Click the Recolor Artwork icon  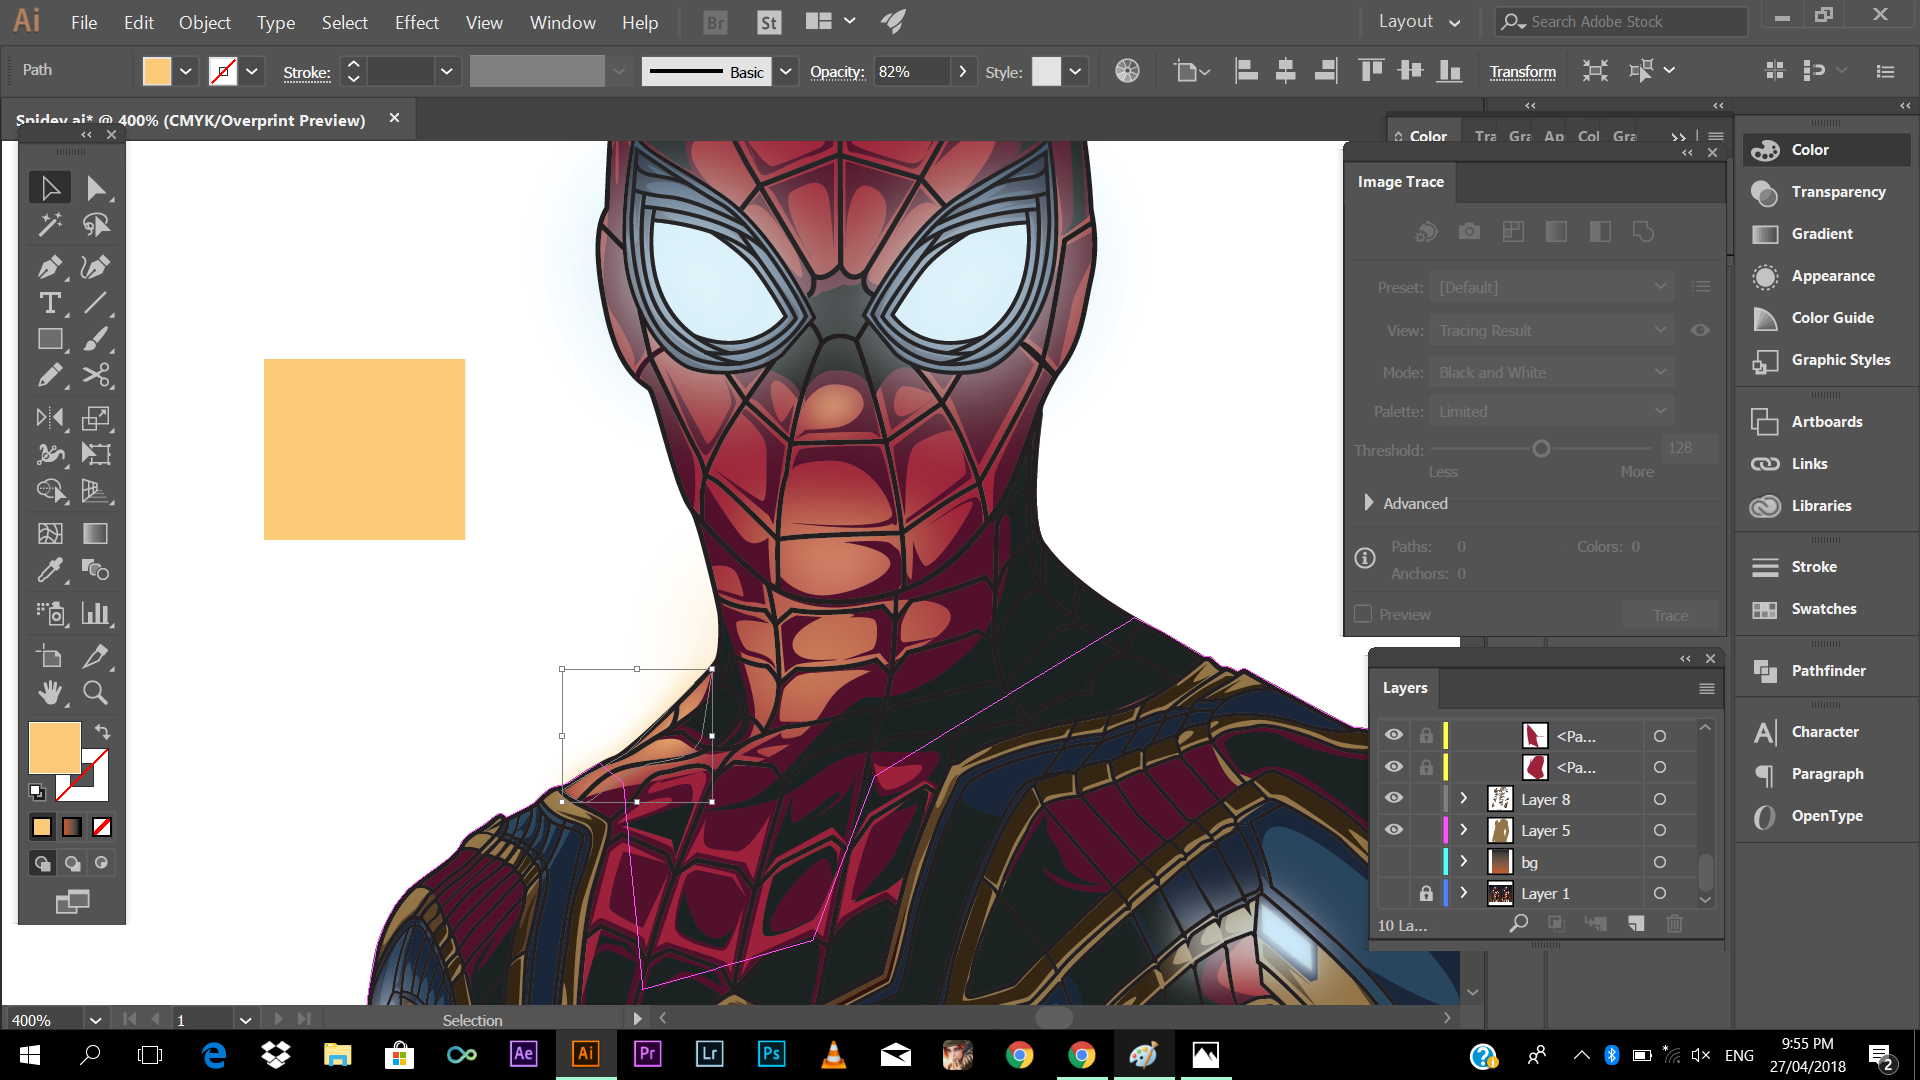click(x=1127, y=71)
